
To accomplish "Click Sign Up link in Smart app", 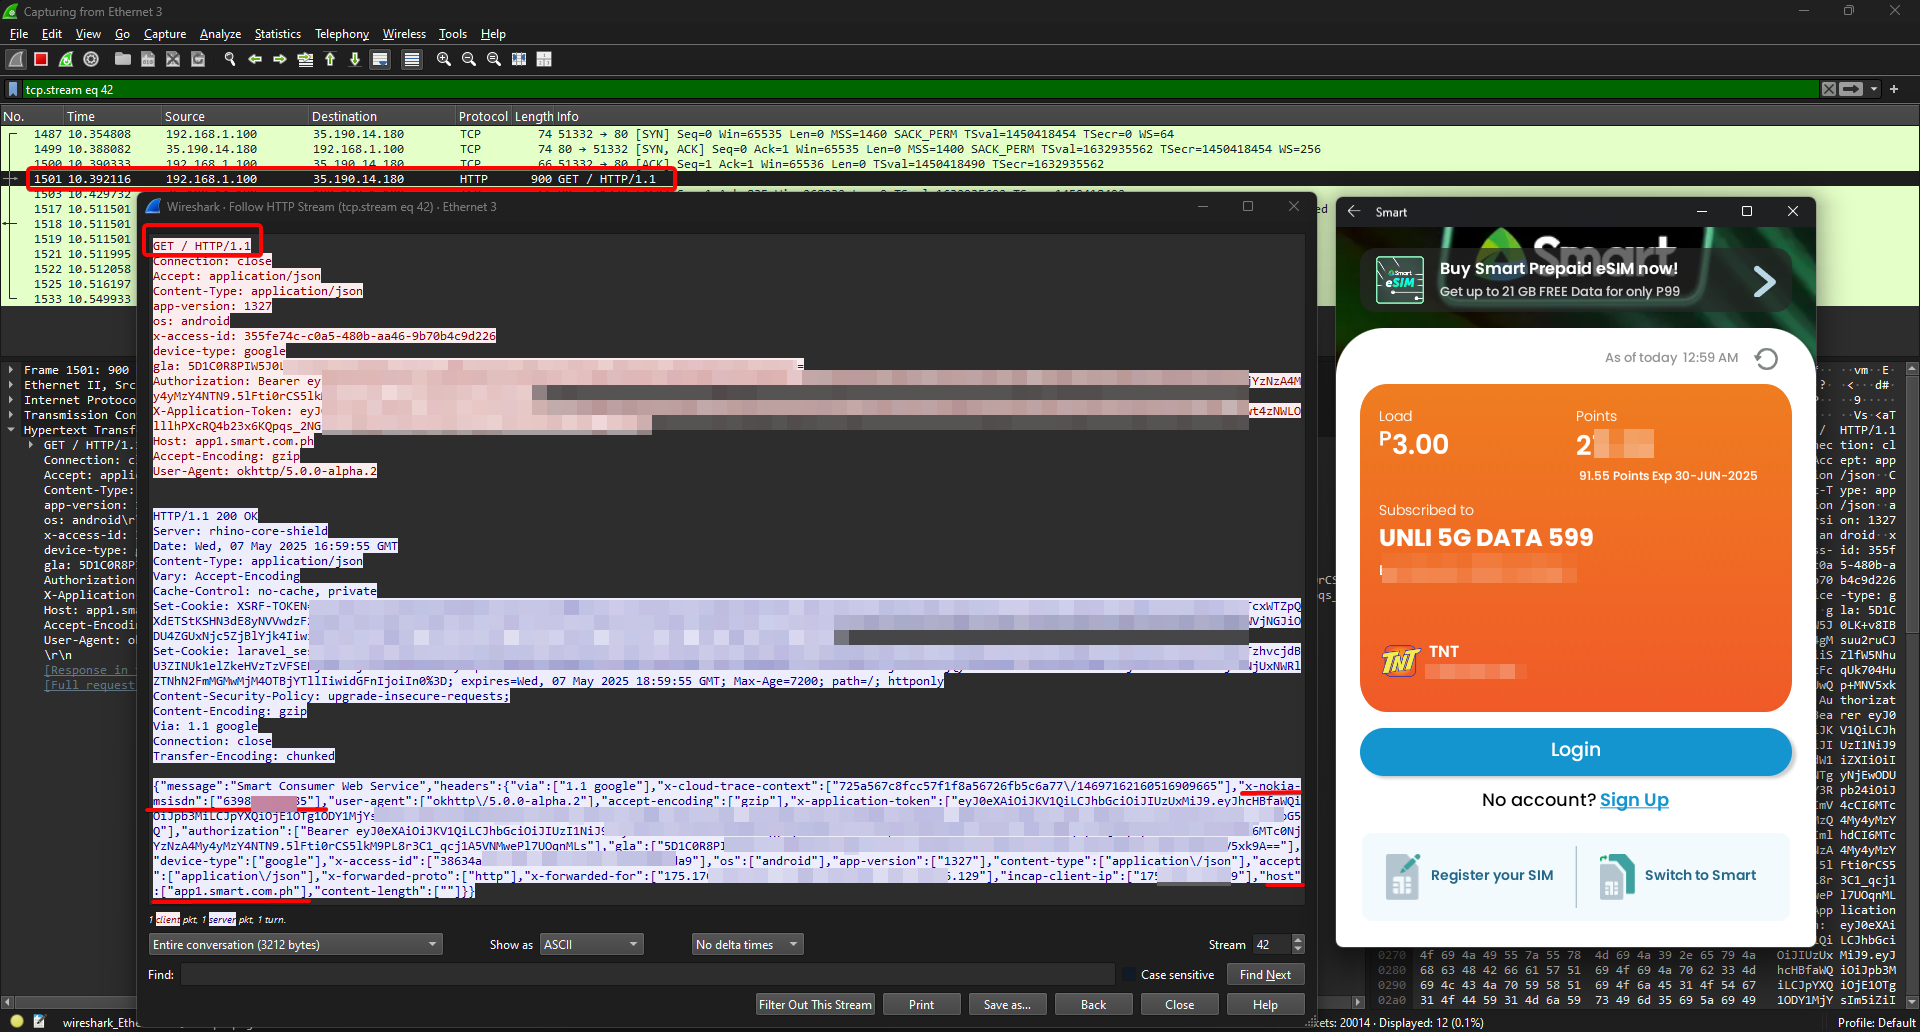I will coord(1634,799).
